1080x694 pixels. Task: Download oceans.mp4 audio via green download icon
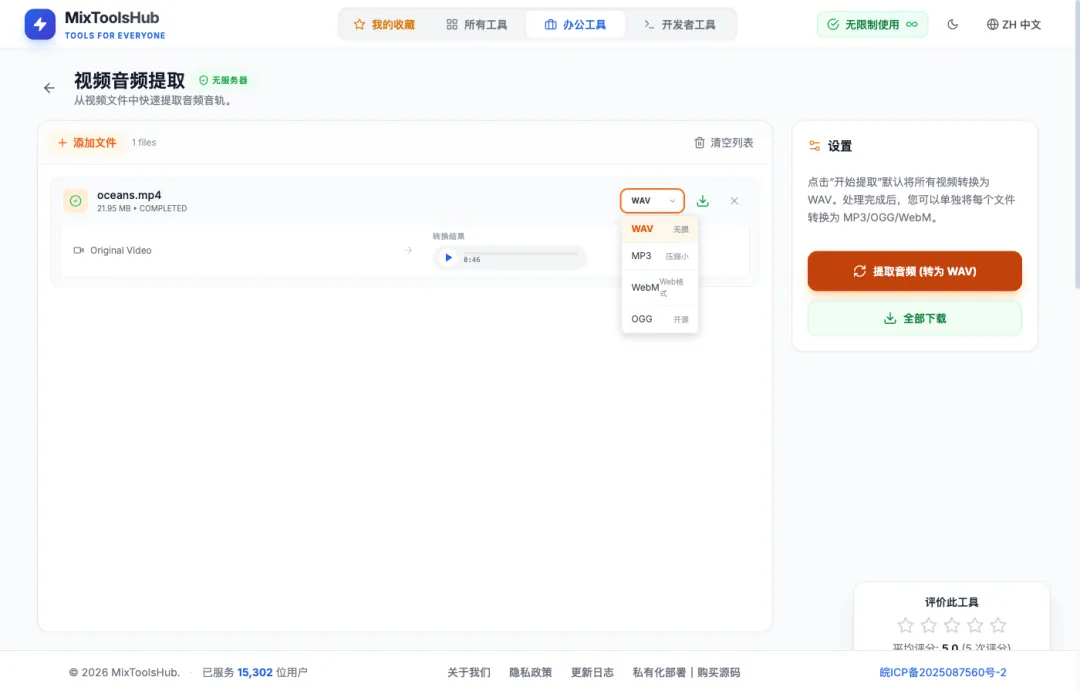click(x=703, y=201)
